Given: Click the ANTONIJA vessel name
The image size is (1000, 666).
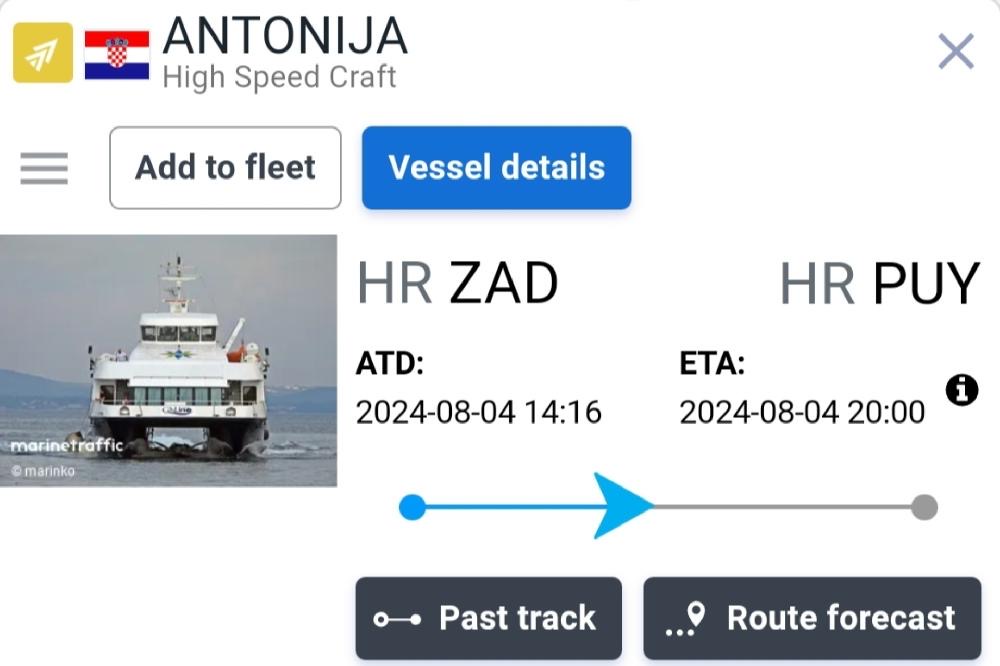Looking at the screenshot, I should 285,36.
